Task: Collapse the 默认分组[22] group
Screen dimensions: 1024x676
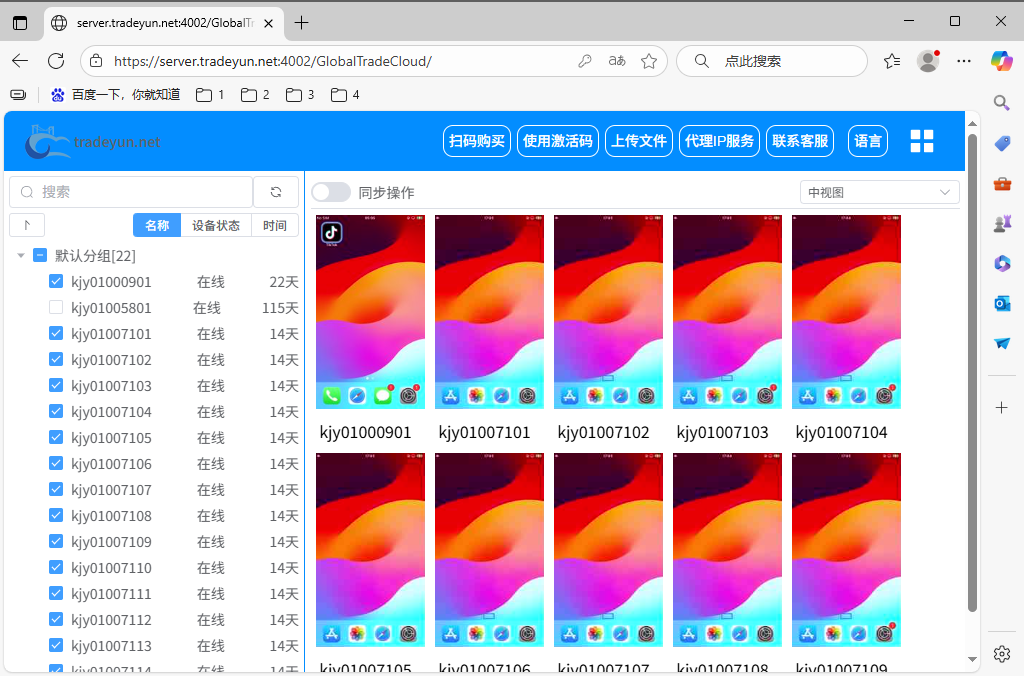Action: pyautogui.click(x=21, y=256)
